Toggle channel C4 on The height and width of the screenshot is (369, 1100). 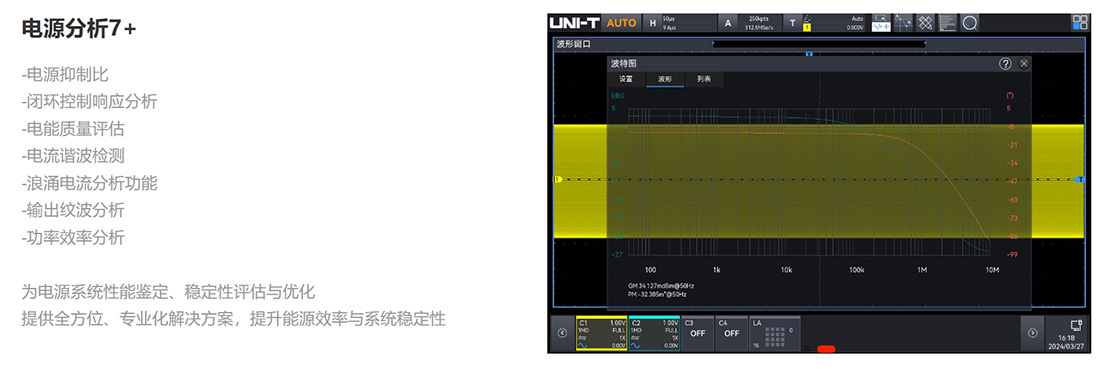coord(732,333)
